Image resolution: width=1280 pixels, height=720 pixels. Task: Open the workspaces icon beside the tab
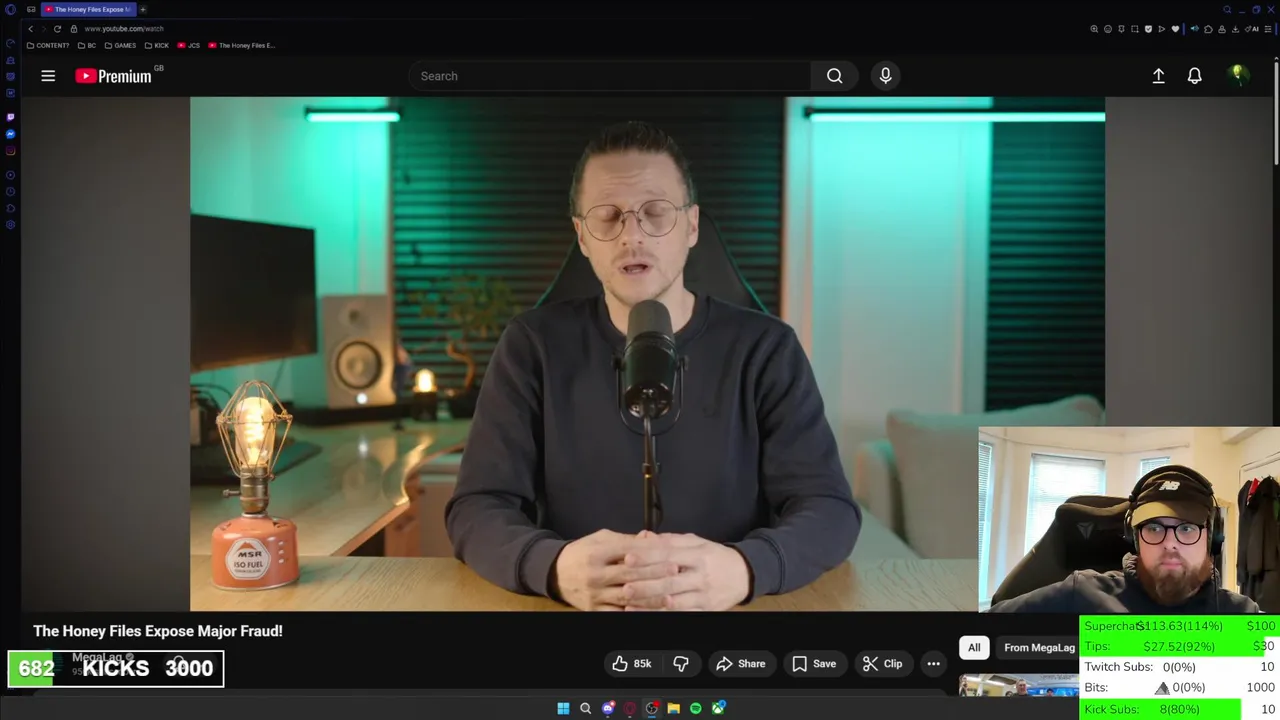31,10
